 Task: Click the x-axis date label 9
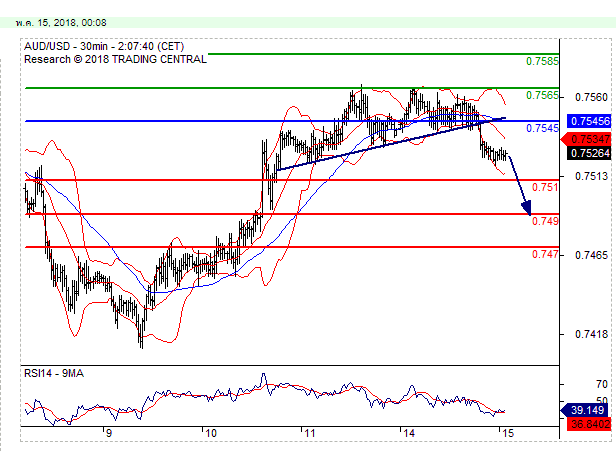click(109, 433)
